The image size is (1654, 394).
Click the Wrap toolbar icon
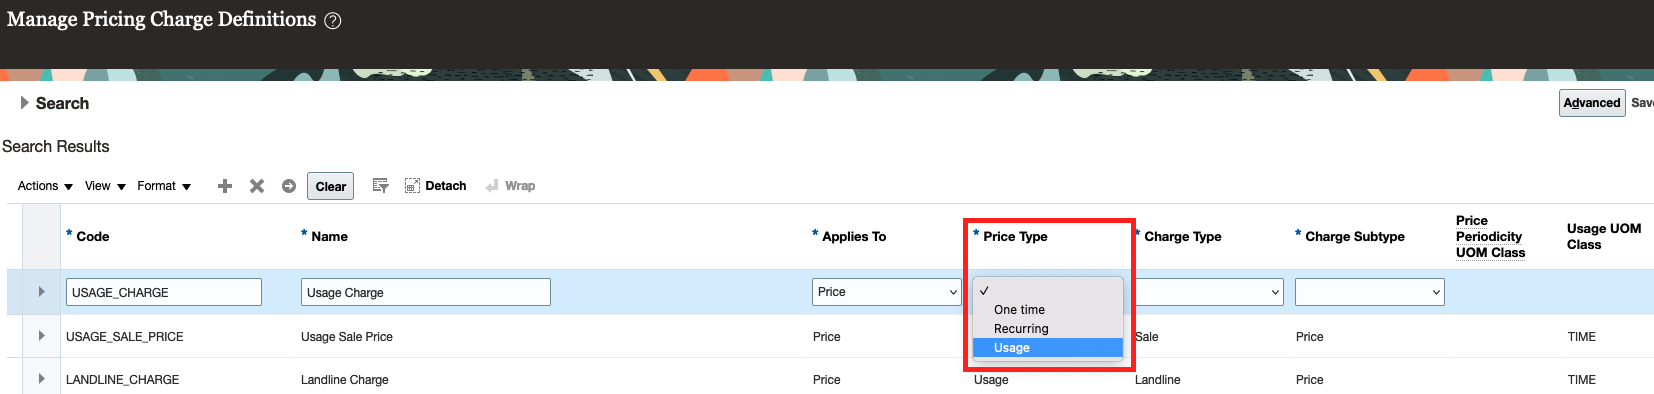point(510,186)
